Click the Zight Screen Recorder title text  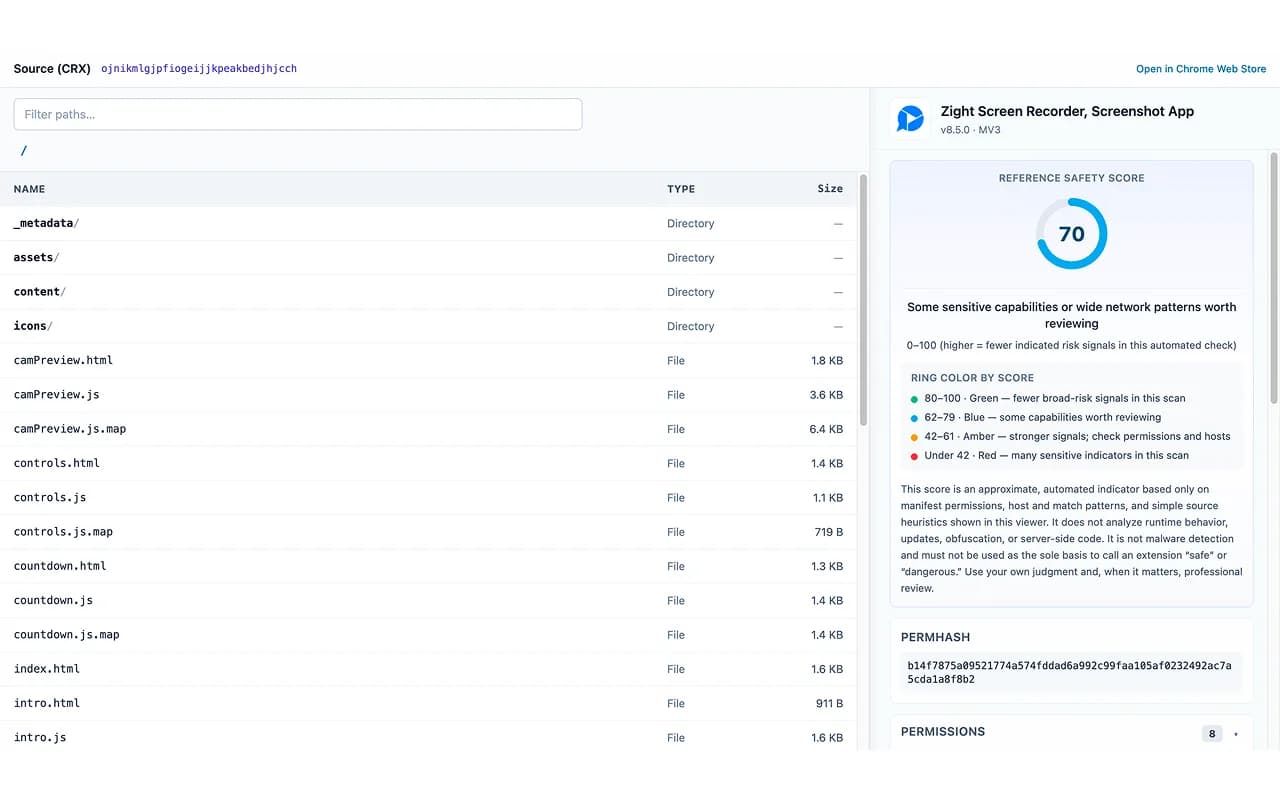point(1067,112)
